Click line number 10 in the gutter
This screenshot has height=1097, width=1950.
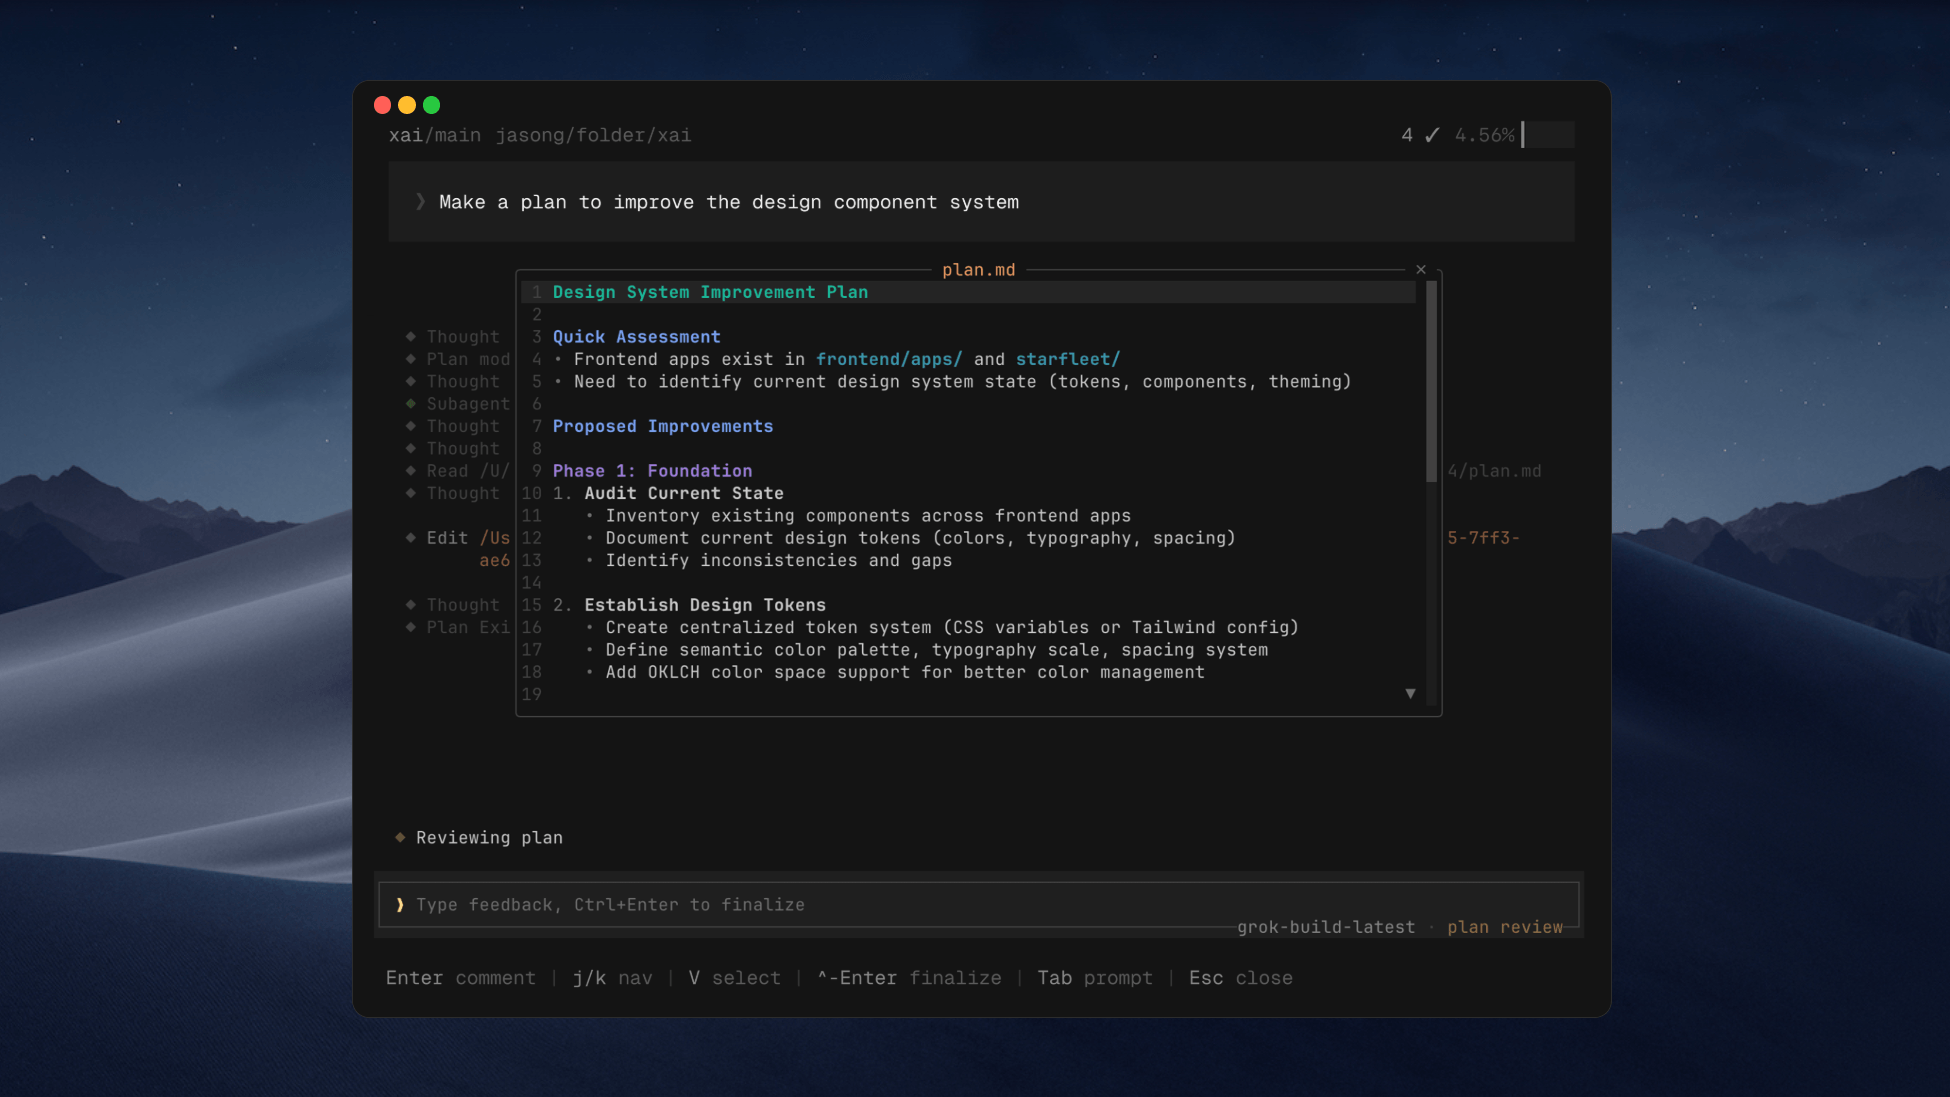tap(531, 493)
